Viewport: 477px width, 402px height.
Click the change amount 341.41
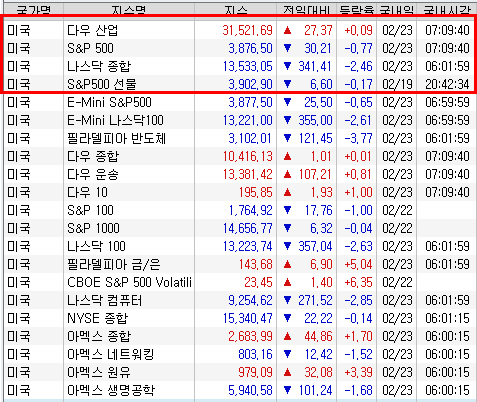[315, 66]
